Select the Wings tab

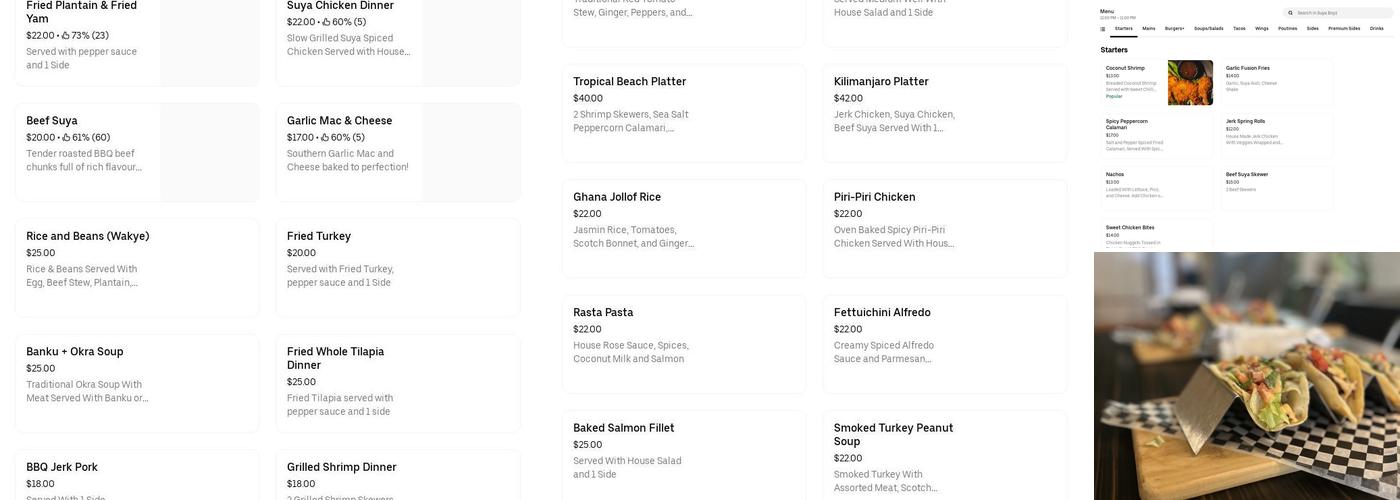[1262, 29]
